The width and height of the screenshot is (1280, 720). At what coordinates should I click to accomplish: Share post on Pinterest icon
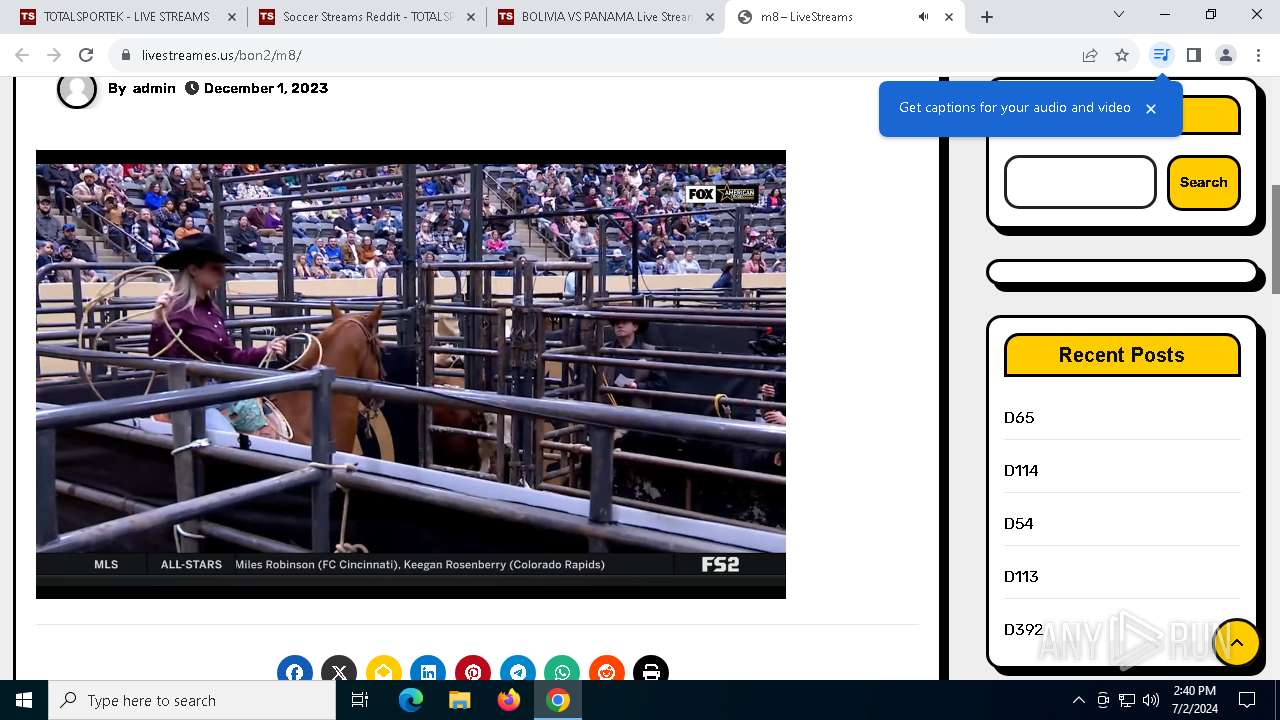point(473,671)
